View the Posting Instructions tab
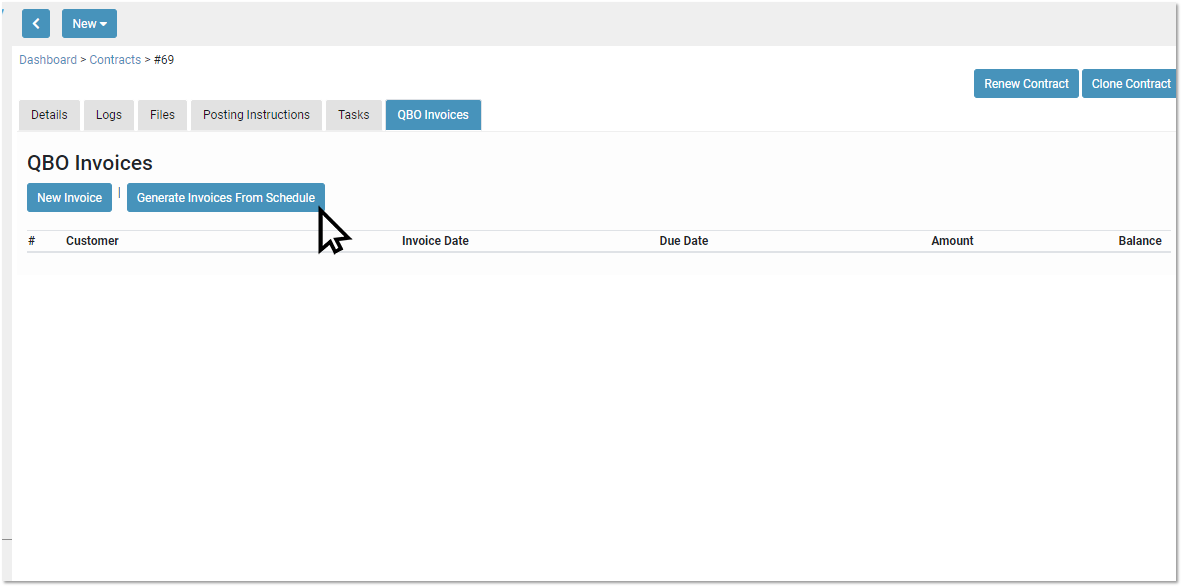 [x=256, y=115]
